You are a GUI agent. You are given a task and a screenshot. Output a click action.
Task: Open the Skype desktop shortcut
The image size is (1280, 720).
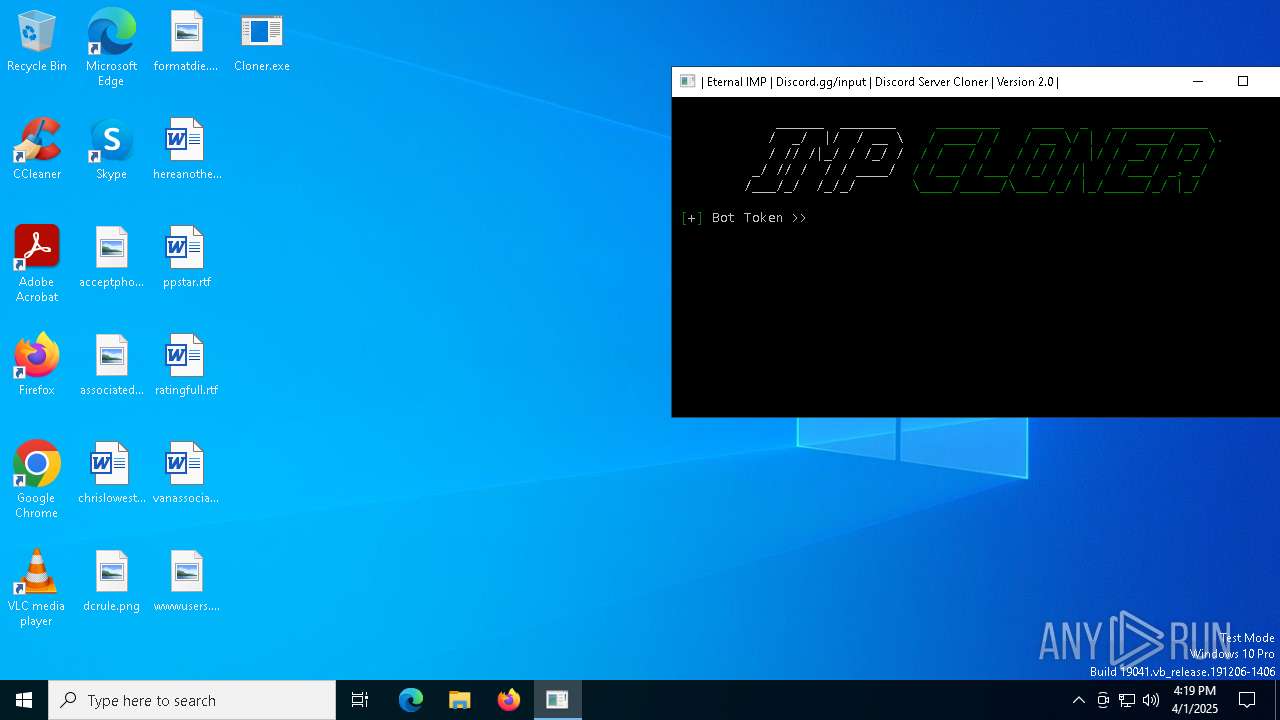click(x=111, y=150)
